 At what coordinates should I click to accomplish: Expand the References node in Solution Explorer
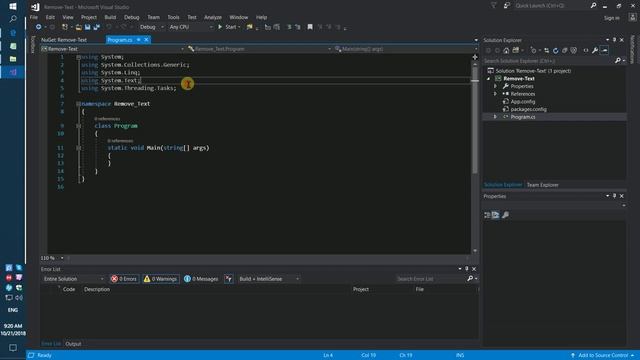[495, 94]
